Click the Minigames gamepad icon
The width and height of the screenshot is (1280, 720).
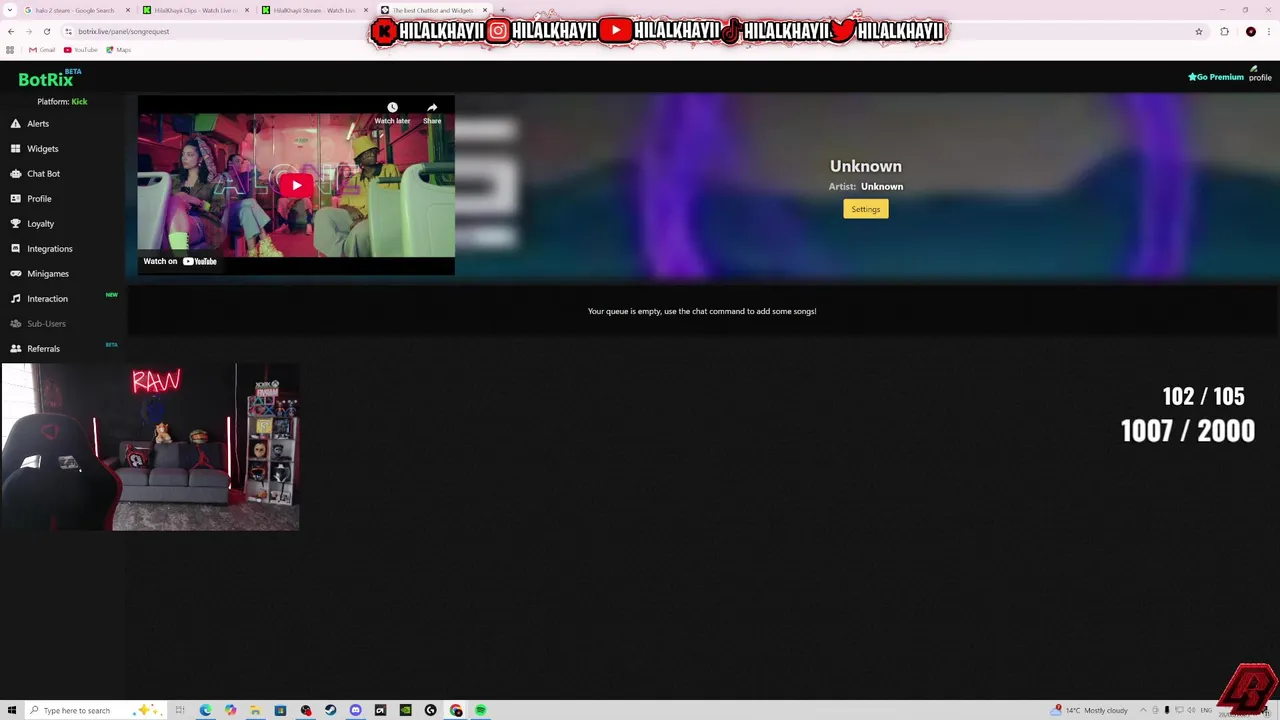[15, 274]
